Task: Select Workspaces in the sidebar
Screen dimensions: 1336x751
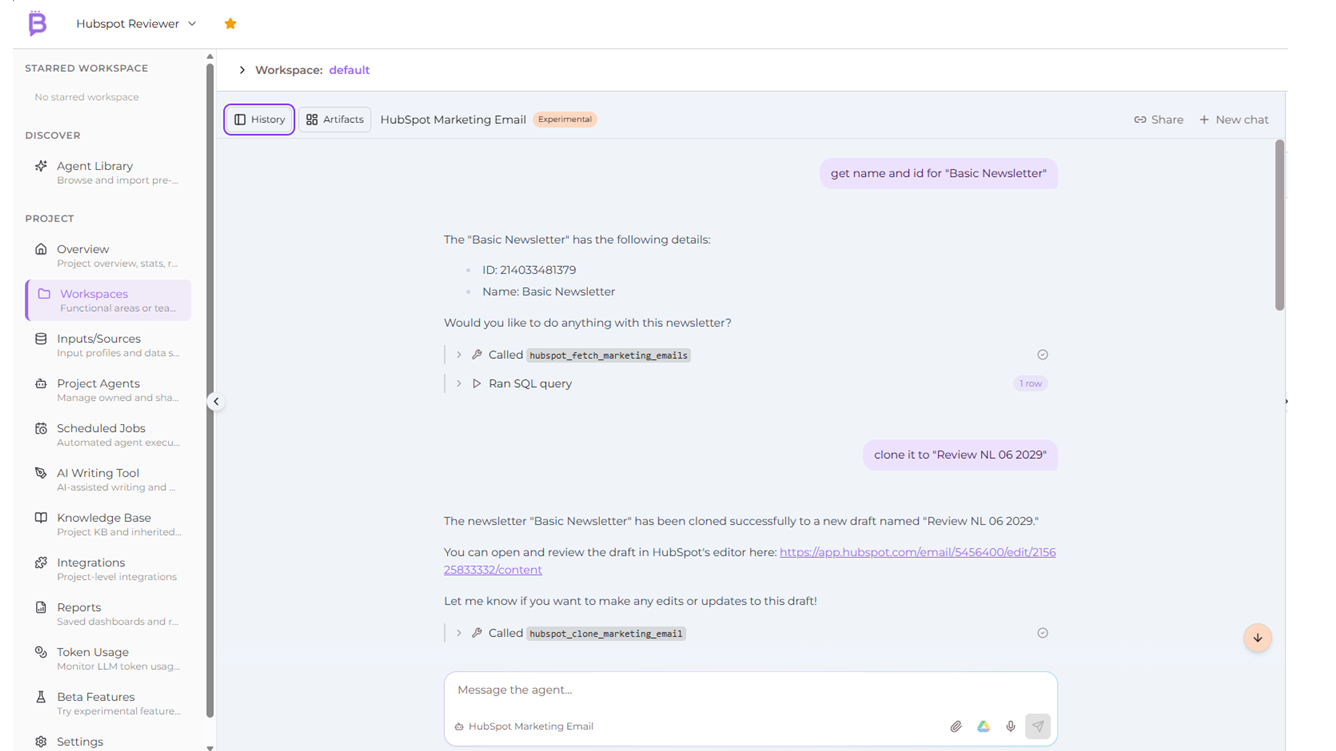Action: click(x=108, y=300)
